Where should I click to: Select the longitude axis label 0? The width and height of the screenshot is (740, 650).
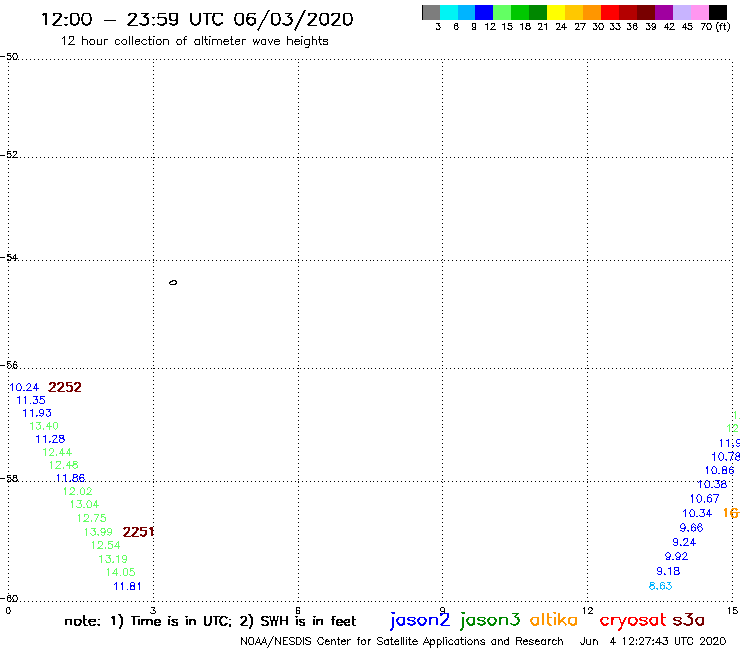[x=8, y=611]
